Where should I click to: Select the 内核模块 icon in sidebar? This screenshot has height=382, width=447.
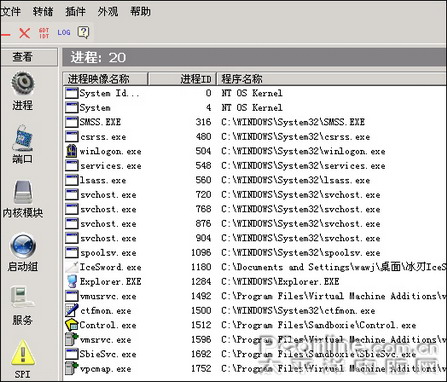tap(23, 192)
